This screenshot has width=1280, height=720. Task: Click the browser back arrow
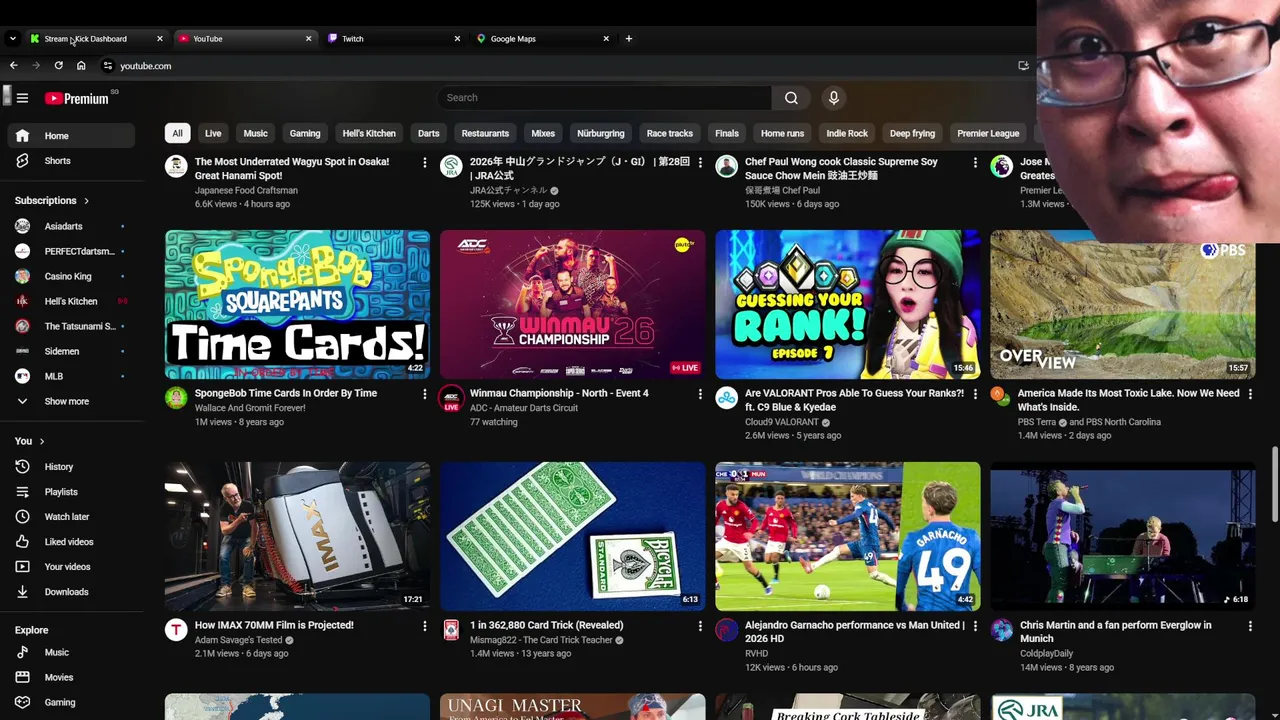click(13, 66)
